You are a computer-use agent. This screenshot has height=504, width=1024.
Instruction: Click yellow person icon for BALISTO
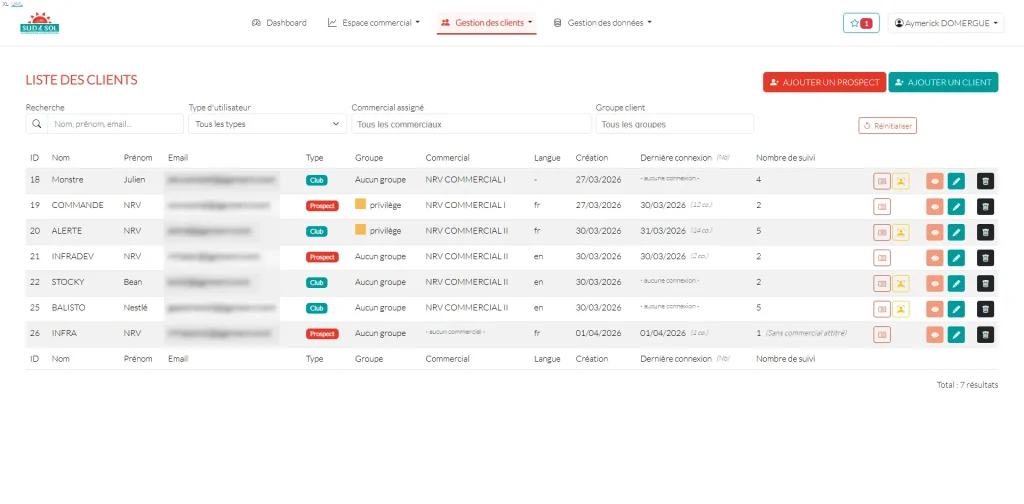[x=901, y=309]
